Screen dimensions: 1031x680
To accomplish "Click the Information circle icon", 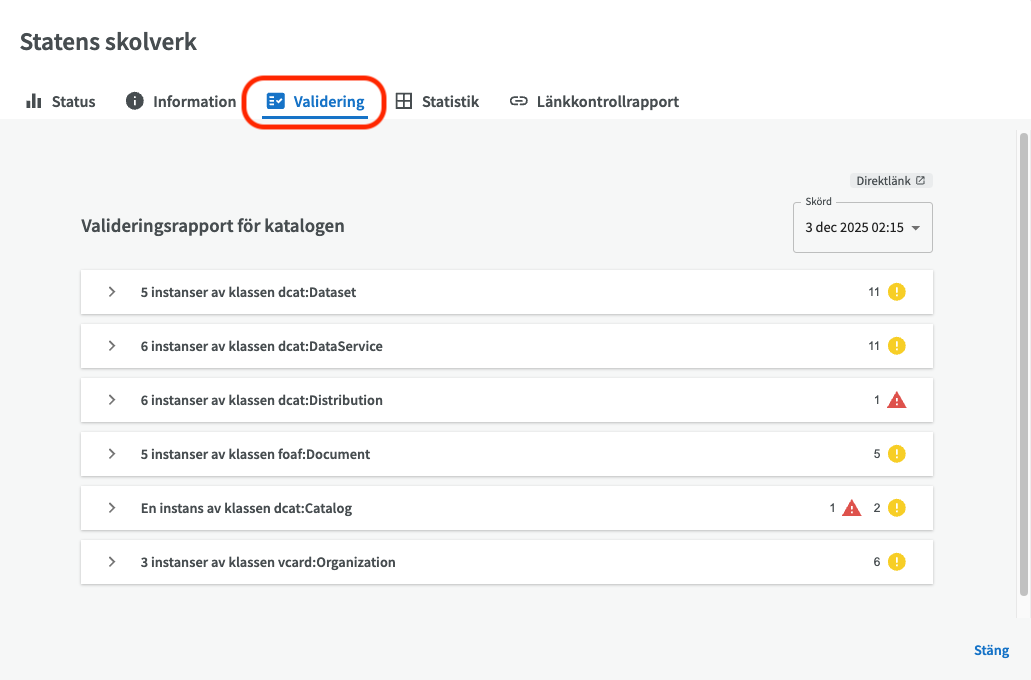I will point(135,101).
